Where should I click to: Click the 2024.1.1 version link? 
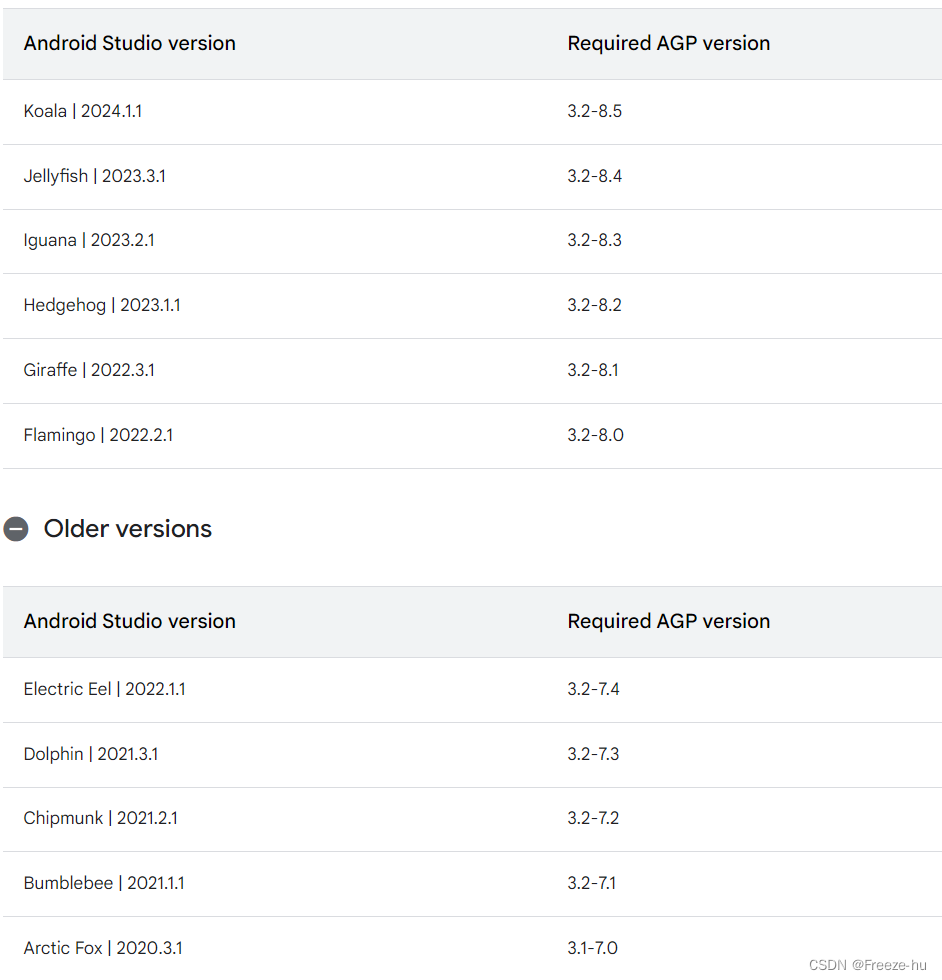click(x=113, y=111)
